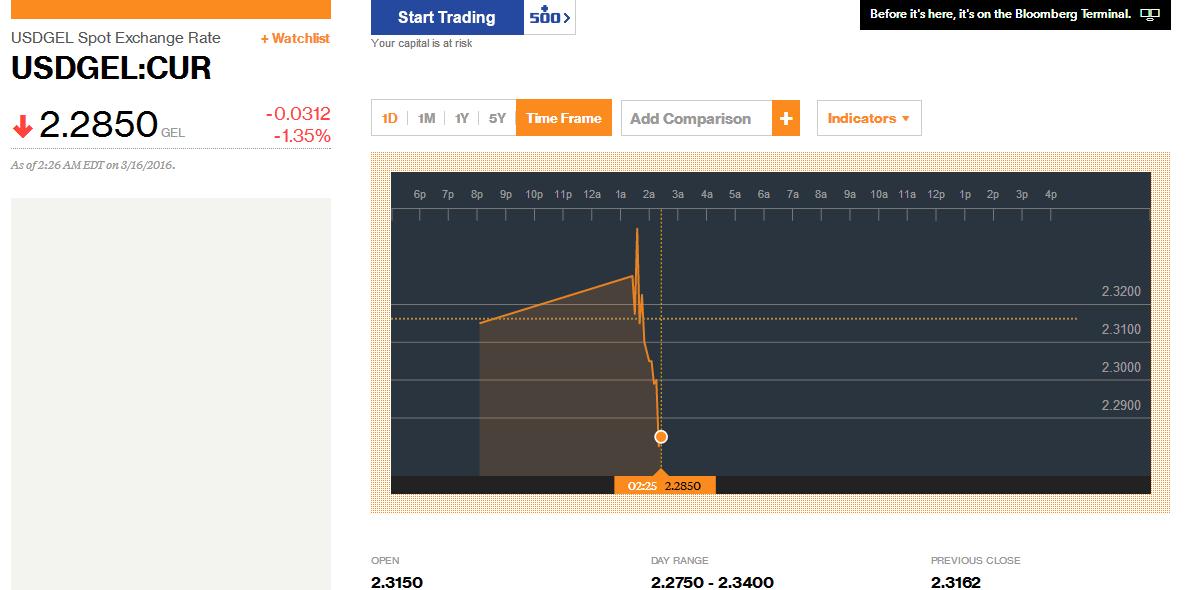The image size is (1185, 590).
Task: Click the Bloomberg Terminal monitor icon
Action: tap(1149, 14)
